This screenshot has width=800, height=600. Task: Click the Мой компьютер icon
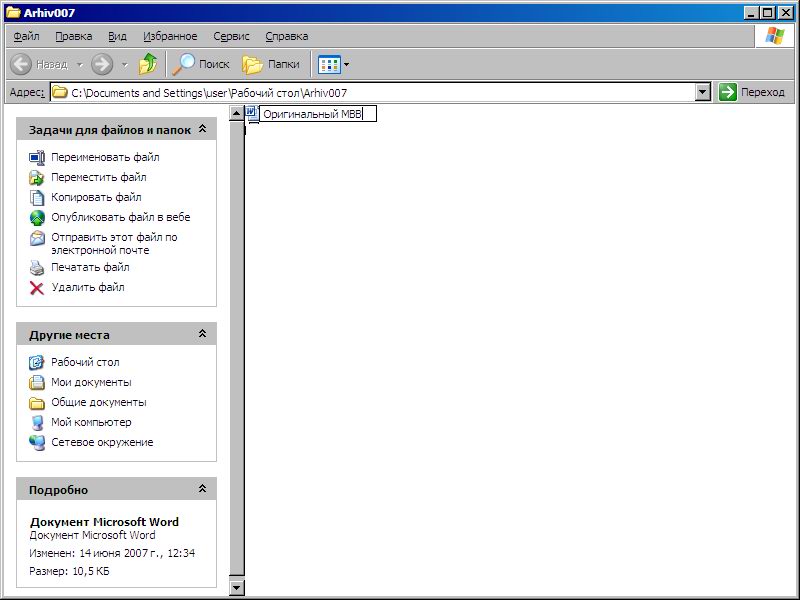37,422
